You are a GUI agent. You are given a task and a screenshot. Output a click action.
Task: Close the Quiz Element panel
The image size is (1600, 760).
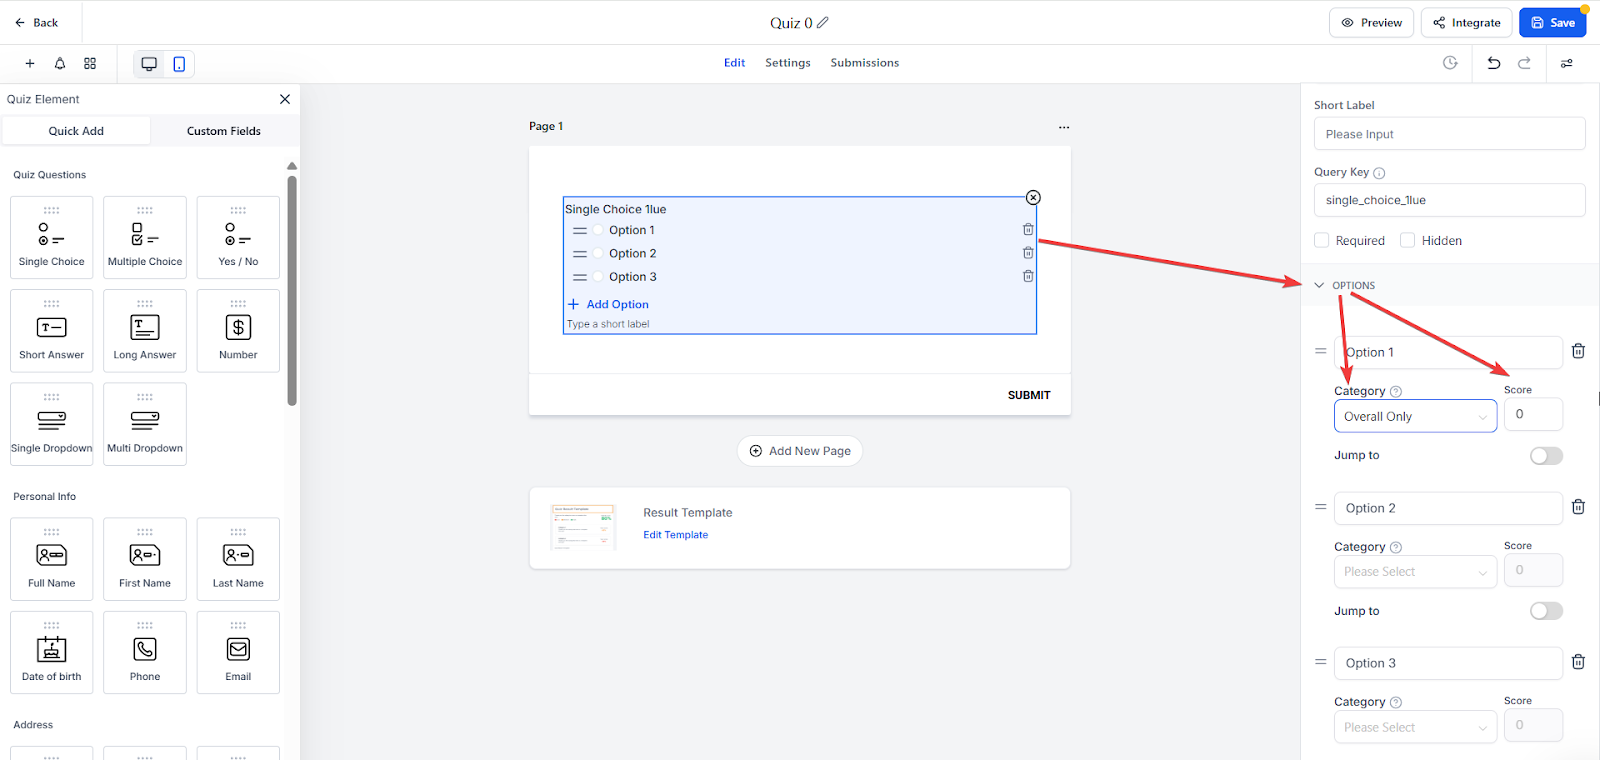tap(285, 99)
